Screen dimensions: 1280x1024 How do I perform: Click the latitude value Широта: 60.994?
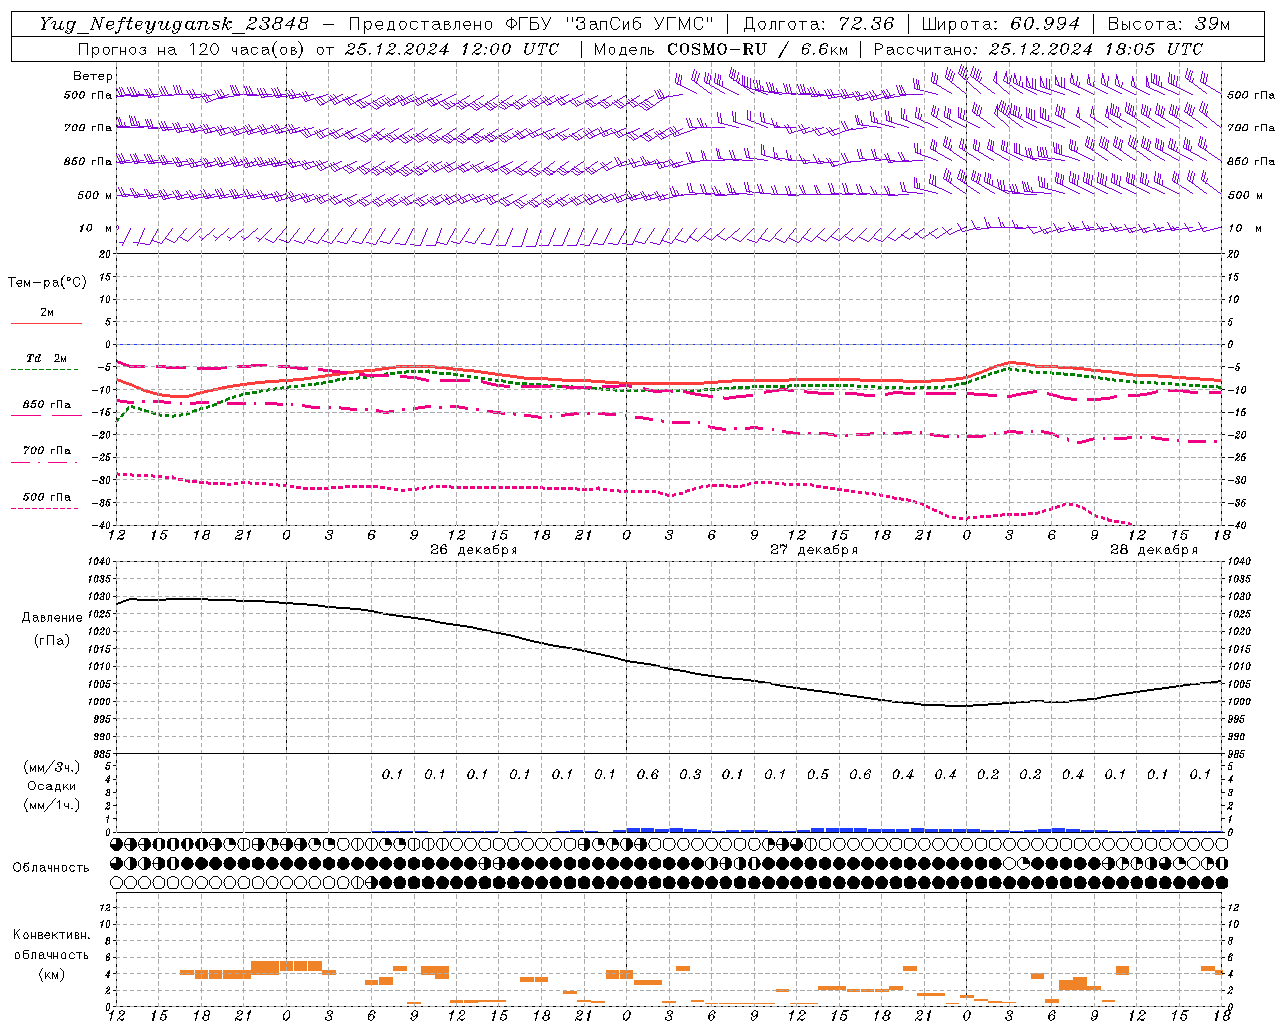[x=1000, y=24]
